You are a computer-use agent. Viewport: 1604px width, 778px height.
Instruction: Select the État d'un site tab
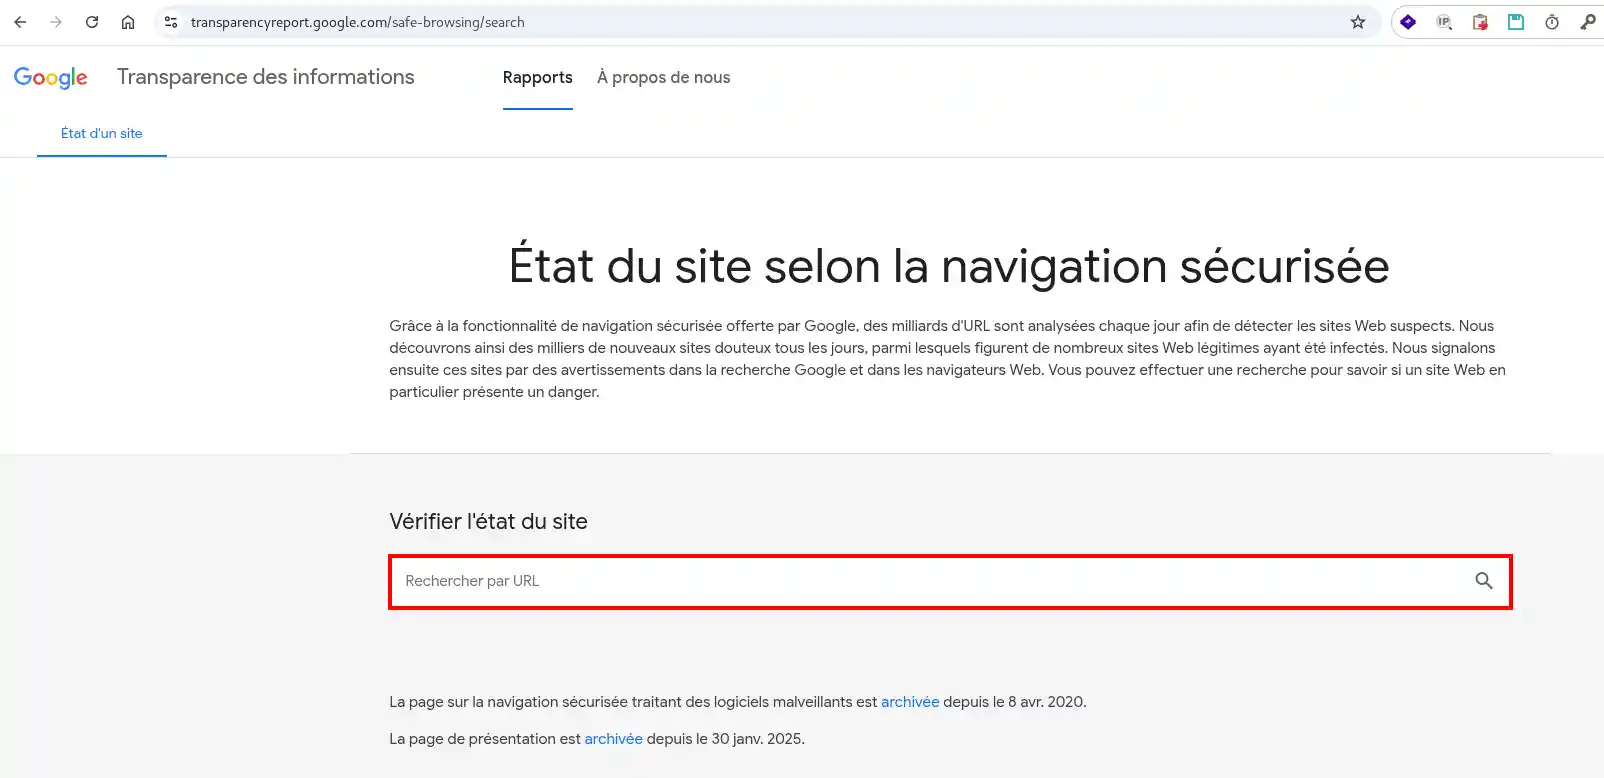click(x=102, y=133)
